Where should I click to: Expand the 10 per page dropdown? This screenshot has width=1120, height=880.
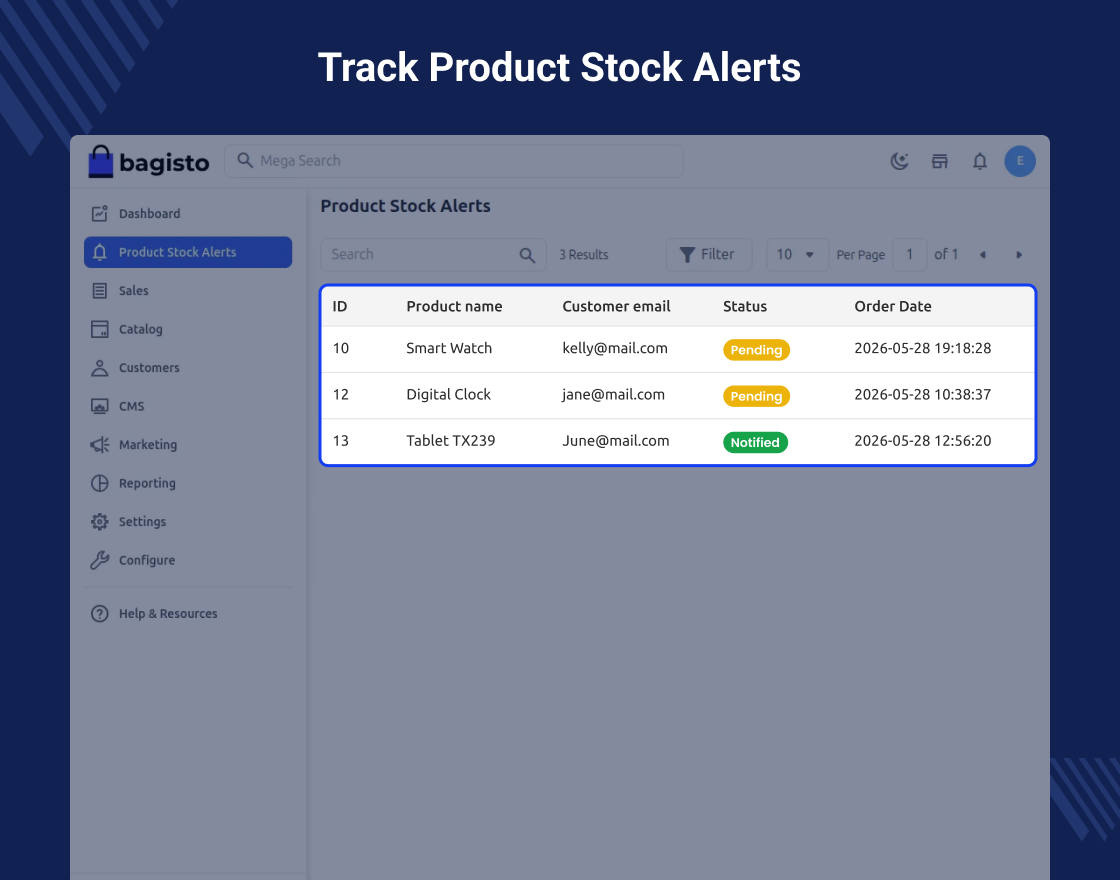click(797, 255)
